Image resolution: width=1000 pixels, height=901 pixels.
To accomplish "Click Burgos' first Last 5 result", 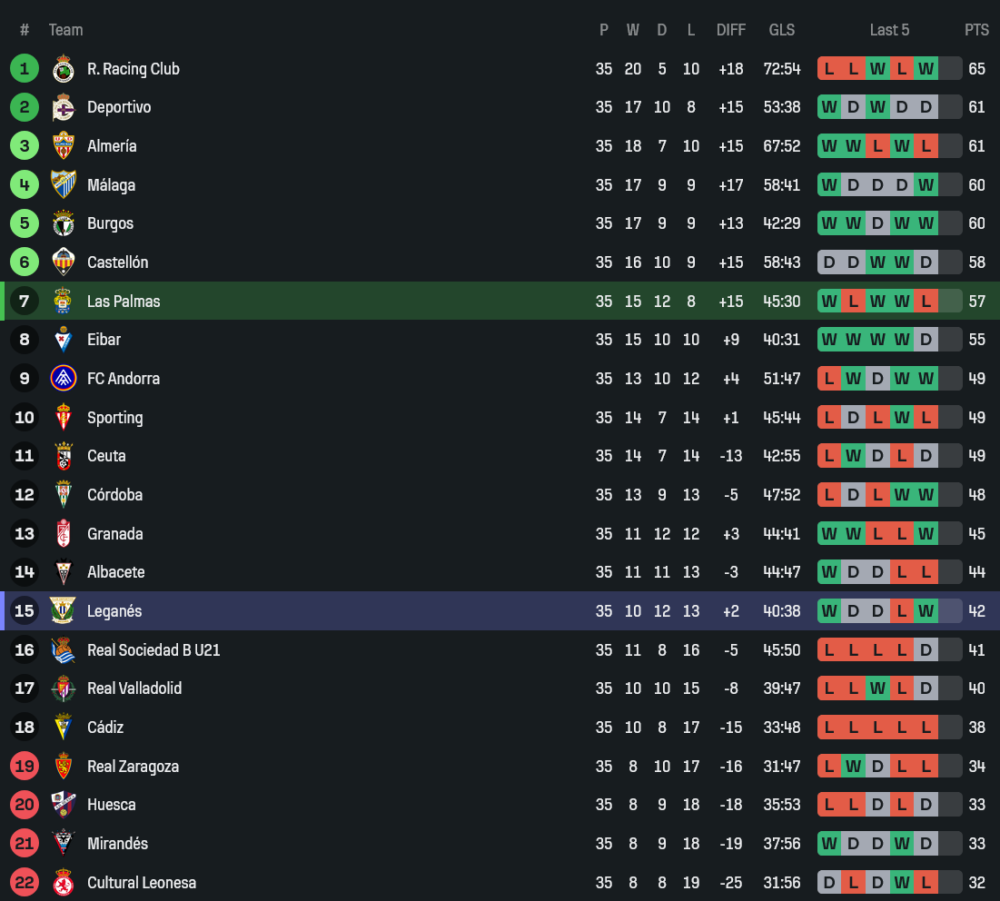I will (x=829, y=224).
